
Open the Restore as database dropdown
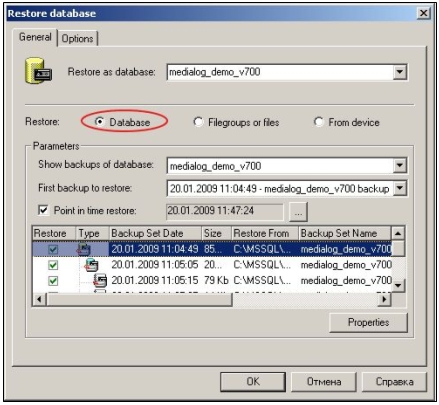[x=400, y=72]
